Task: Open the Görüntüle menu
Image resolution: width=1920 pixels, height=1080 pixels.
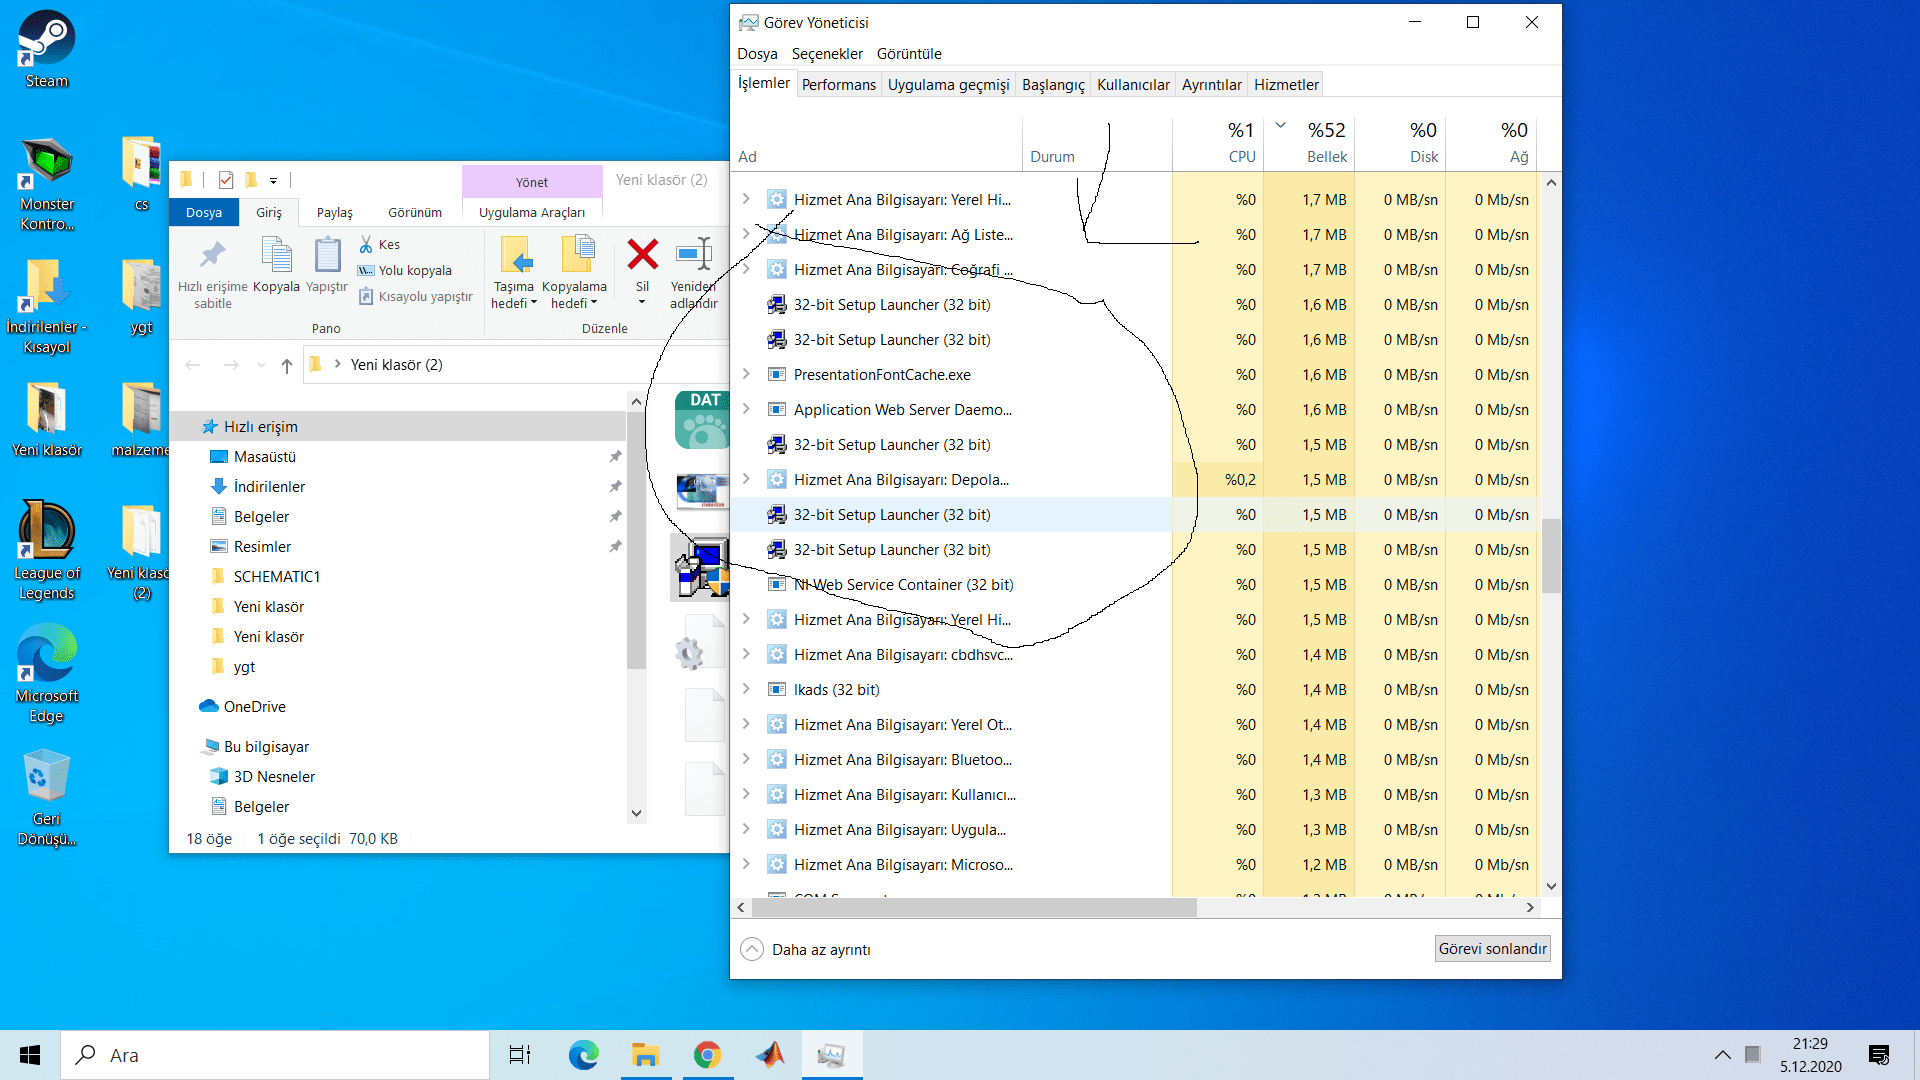Action: (909, 54)
